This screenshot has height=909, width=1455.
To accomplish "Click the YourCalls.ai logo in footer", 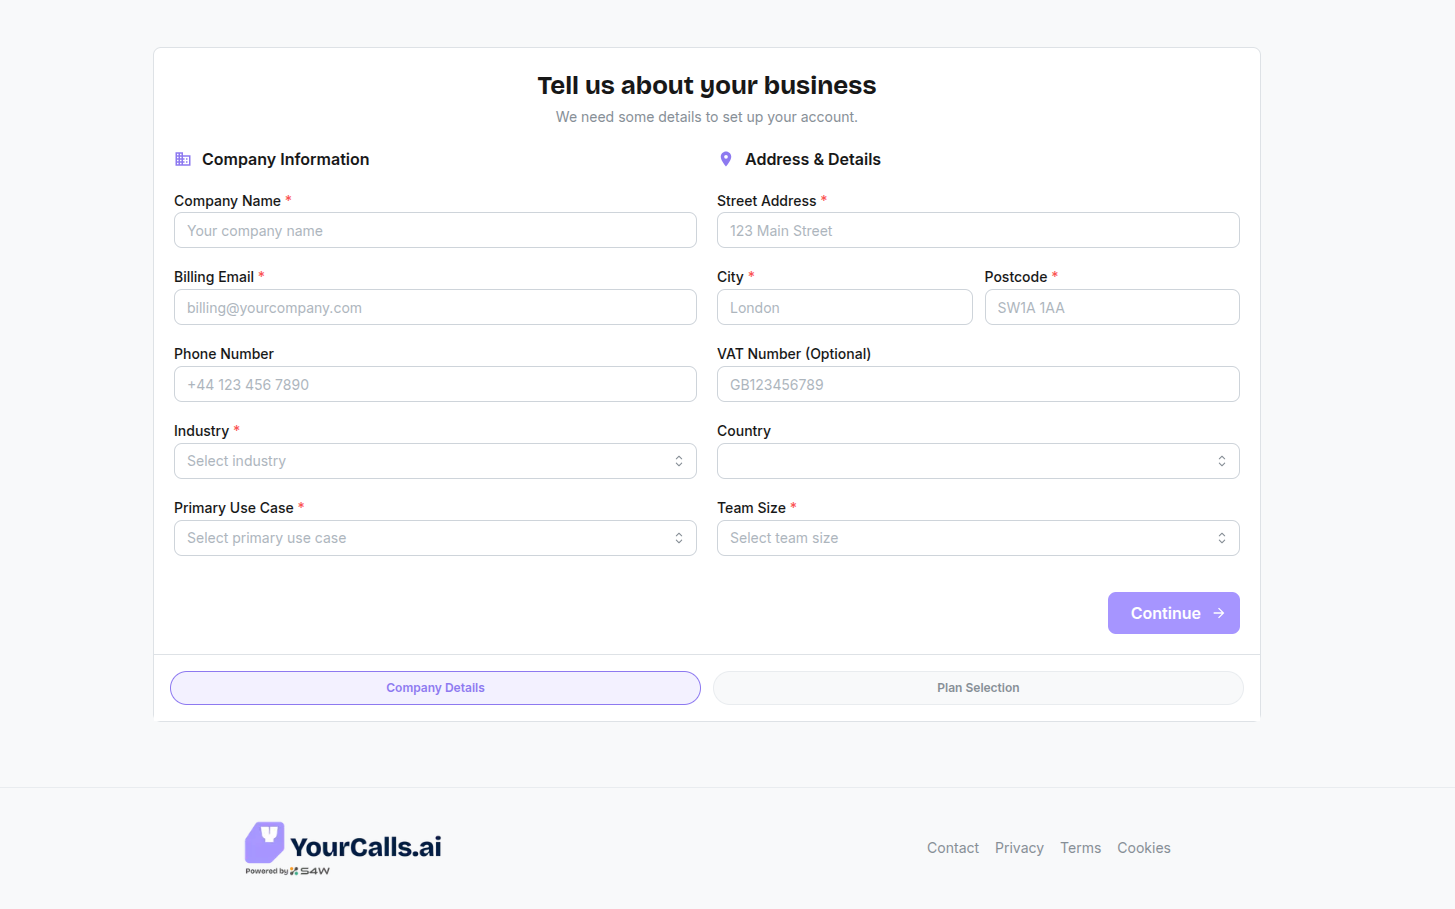I will tap(343, 848).
